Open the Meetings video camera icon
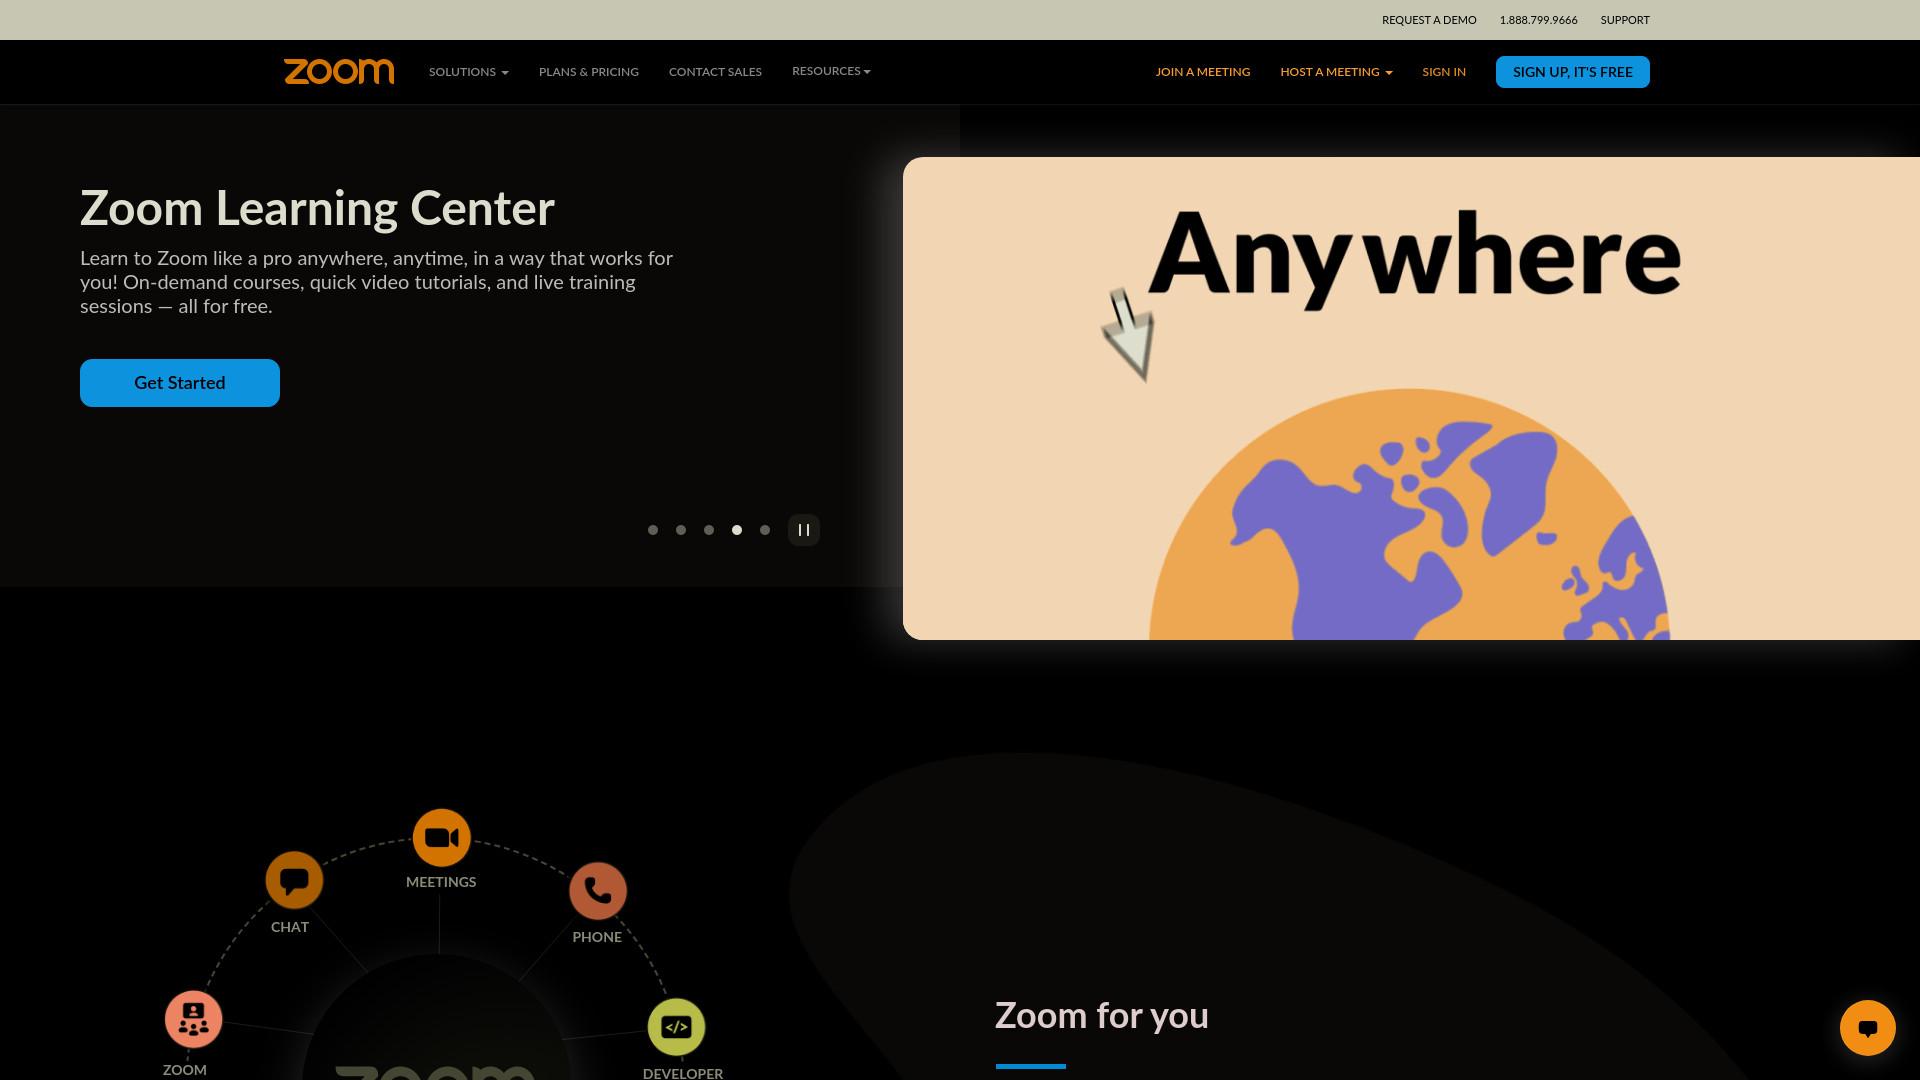The image size is (1920, 1080). 441,838
